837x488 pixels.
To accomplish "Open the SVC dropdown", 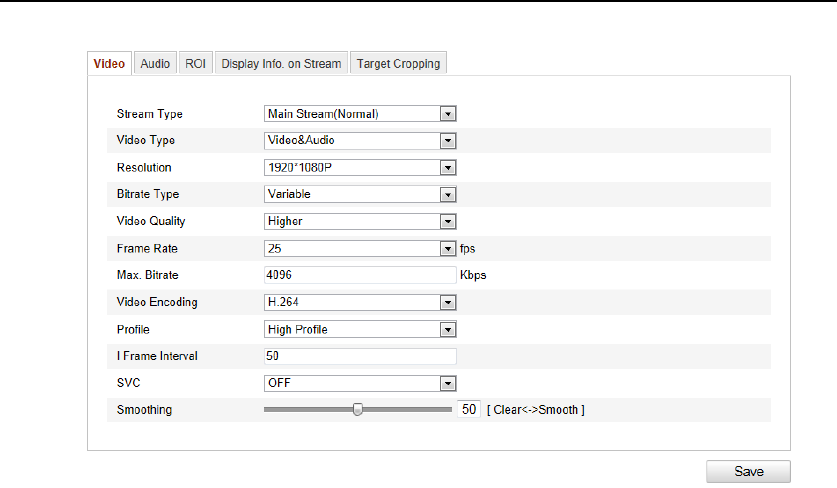I will pyautogui.click(x=448, y=383).
